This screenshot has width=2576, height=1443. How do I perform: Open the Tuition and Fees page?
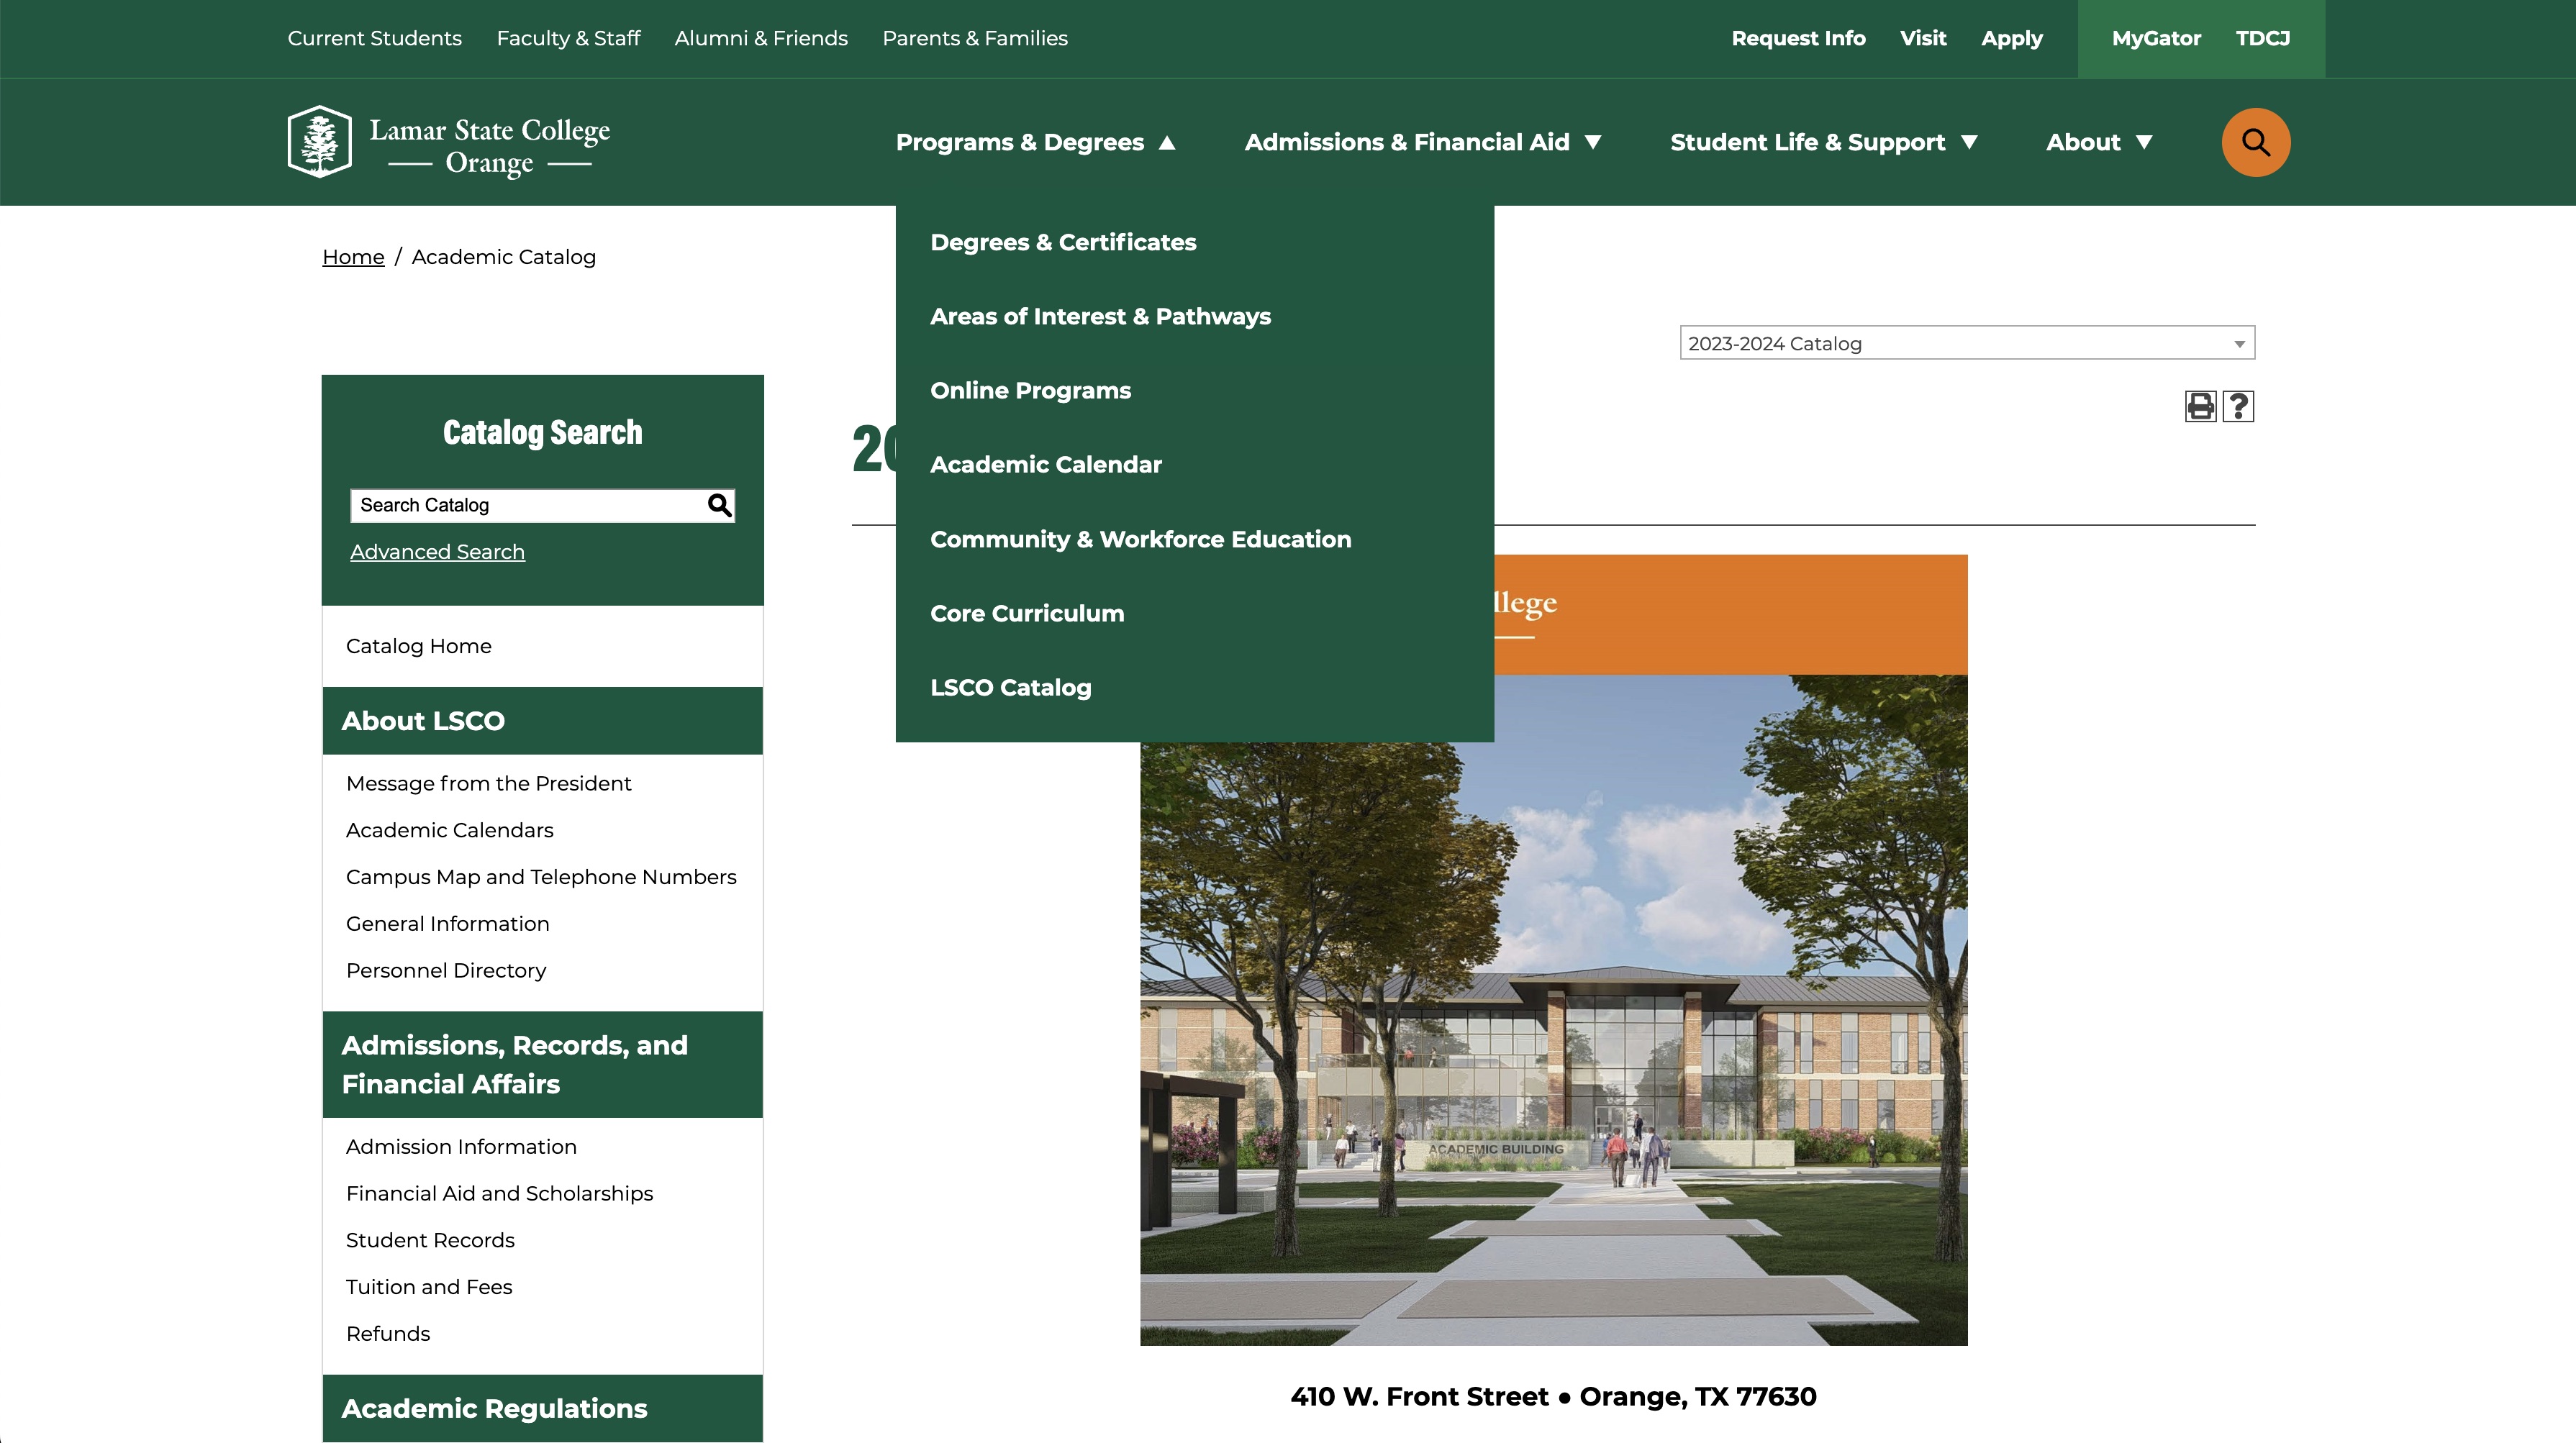tap(429, 1287)
